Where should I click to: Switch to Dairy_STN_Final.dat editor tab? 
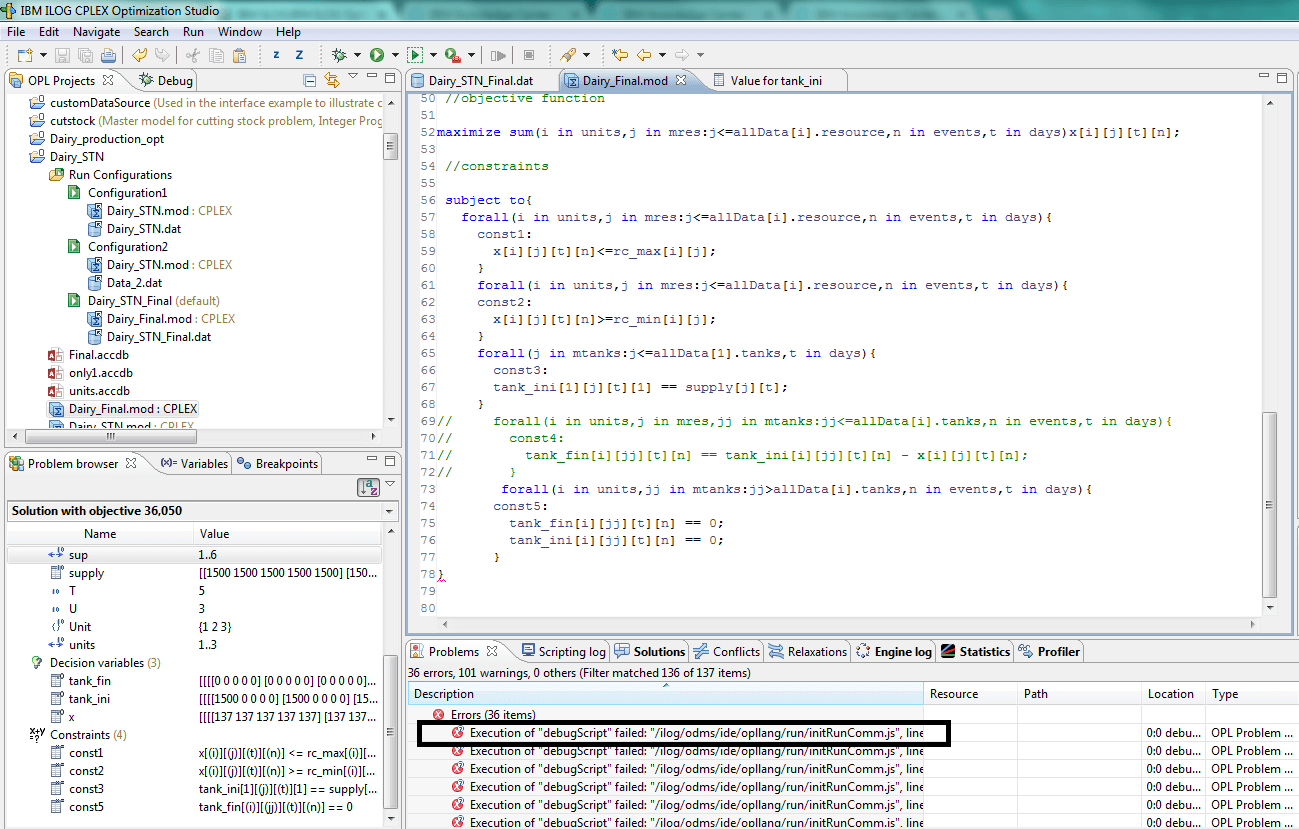coord(480,80)
